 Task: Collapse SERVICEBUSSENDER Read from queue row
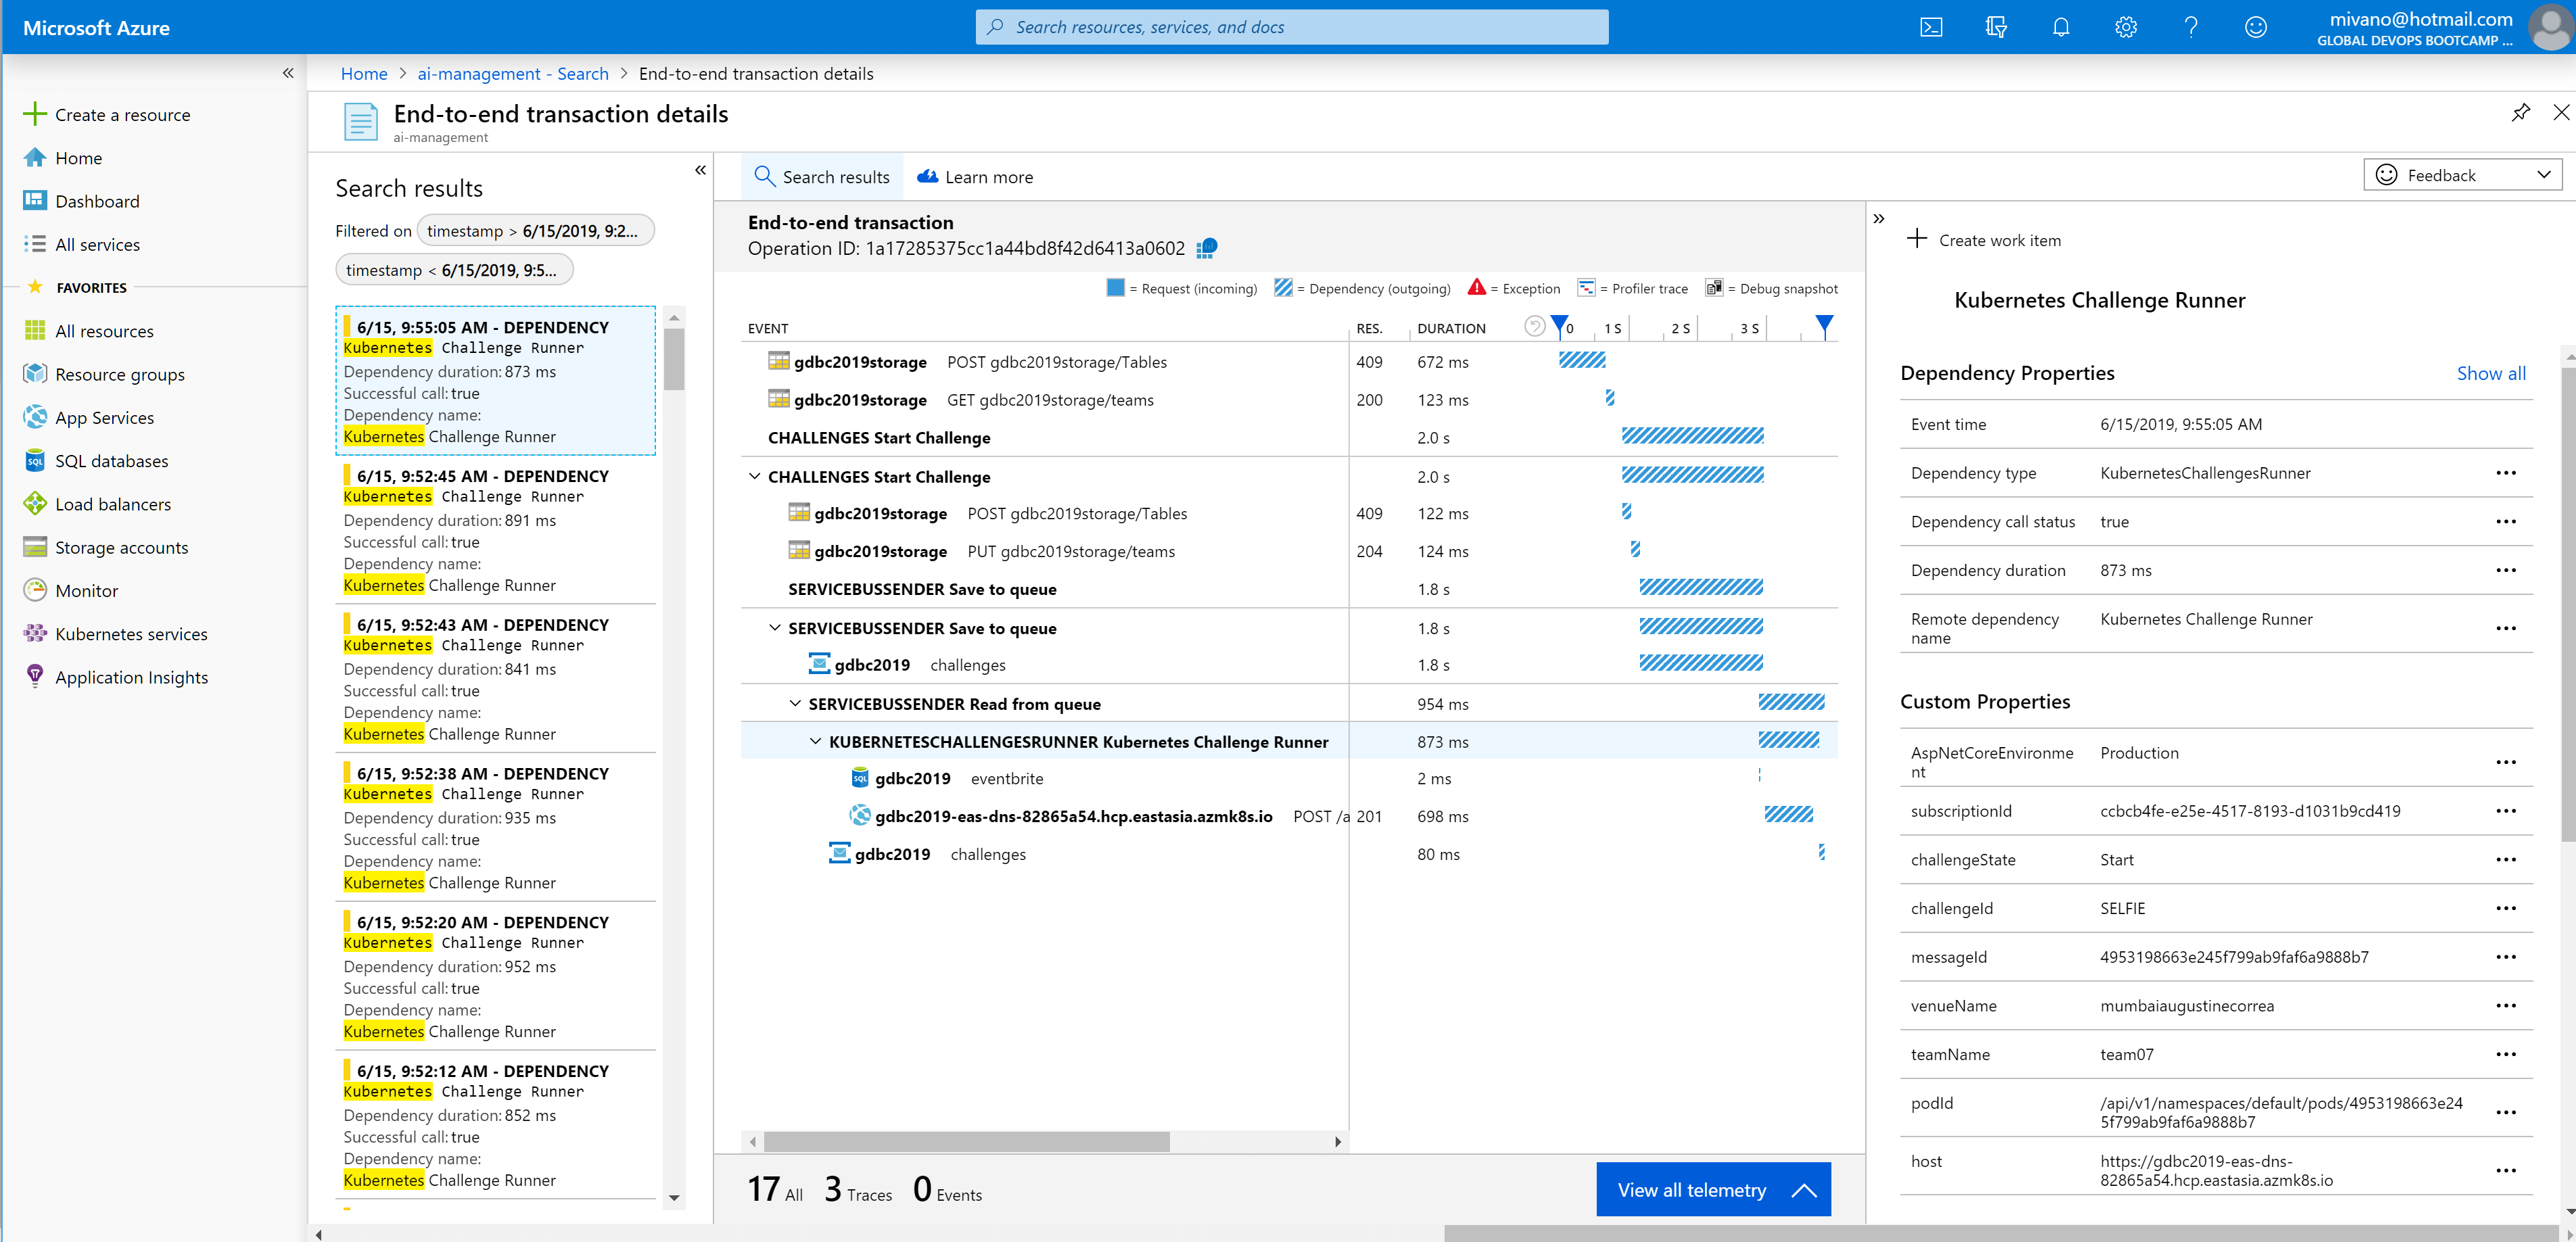coord(795,703)
